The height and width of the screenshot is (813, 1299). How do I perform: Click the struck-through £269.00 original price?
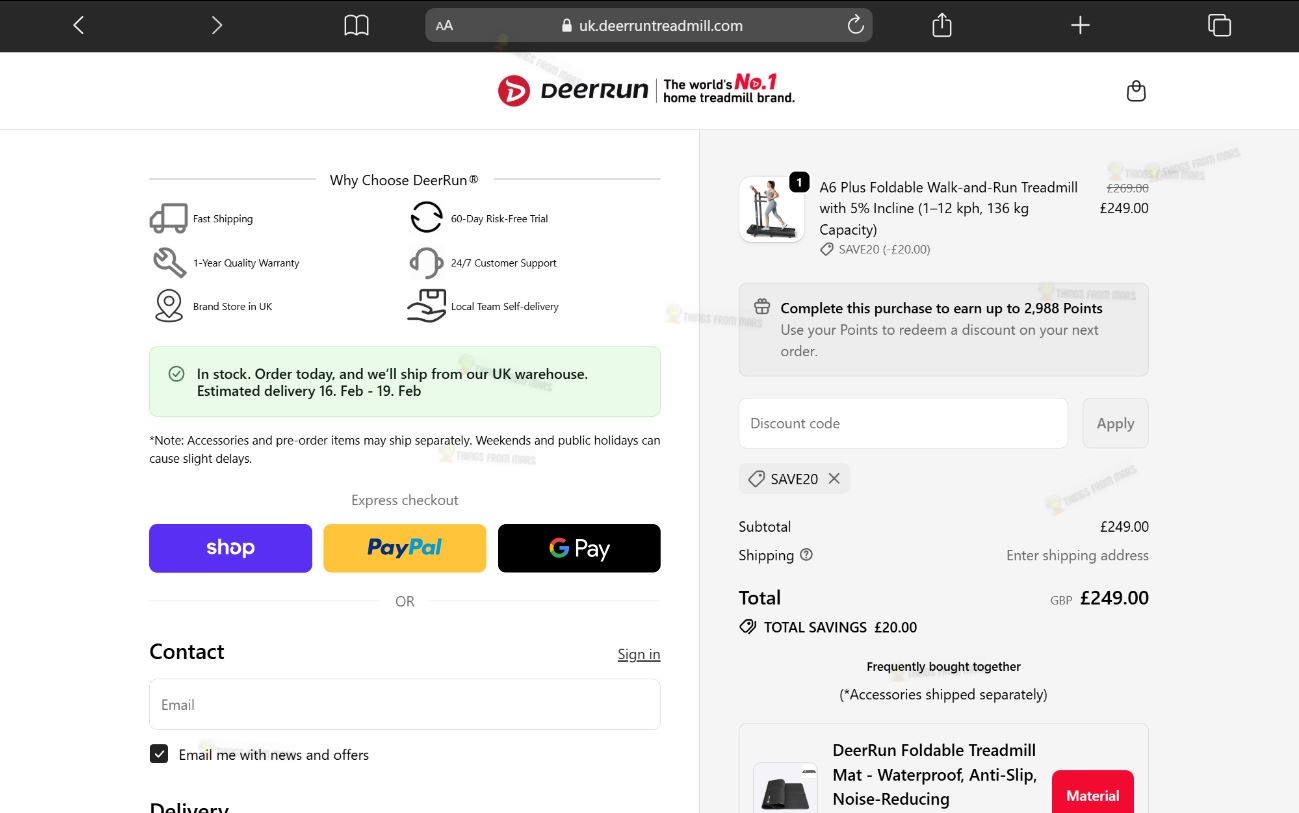coord(1127,188)
